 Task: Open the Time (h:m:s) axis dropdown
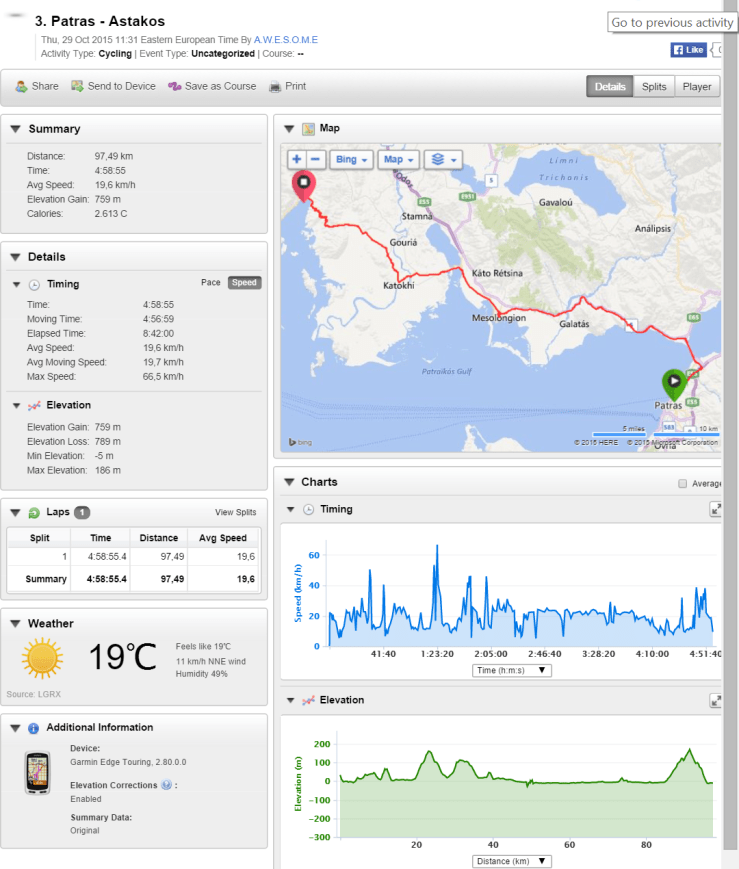(x=511, y=670)
